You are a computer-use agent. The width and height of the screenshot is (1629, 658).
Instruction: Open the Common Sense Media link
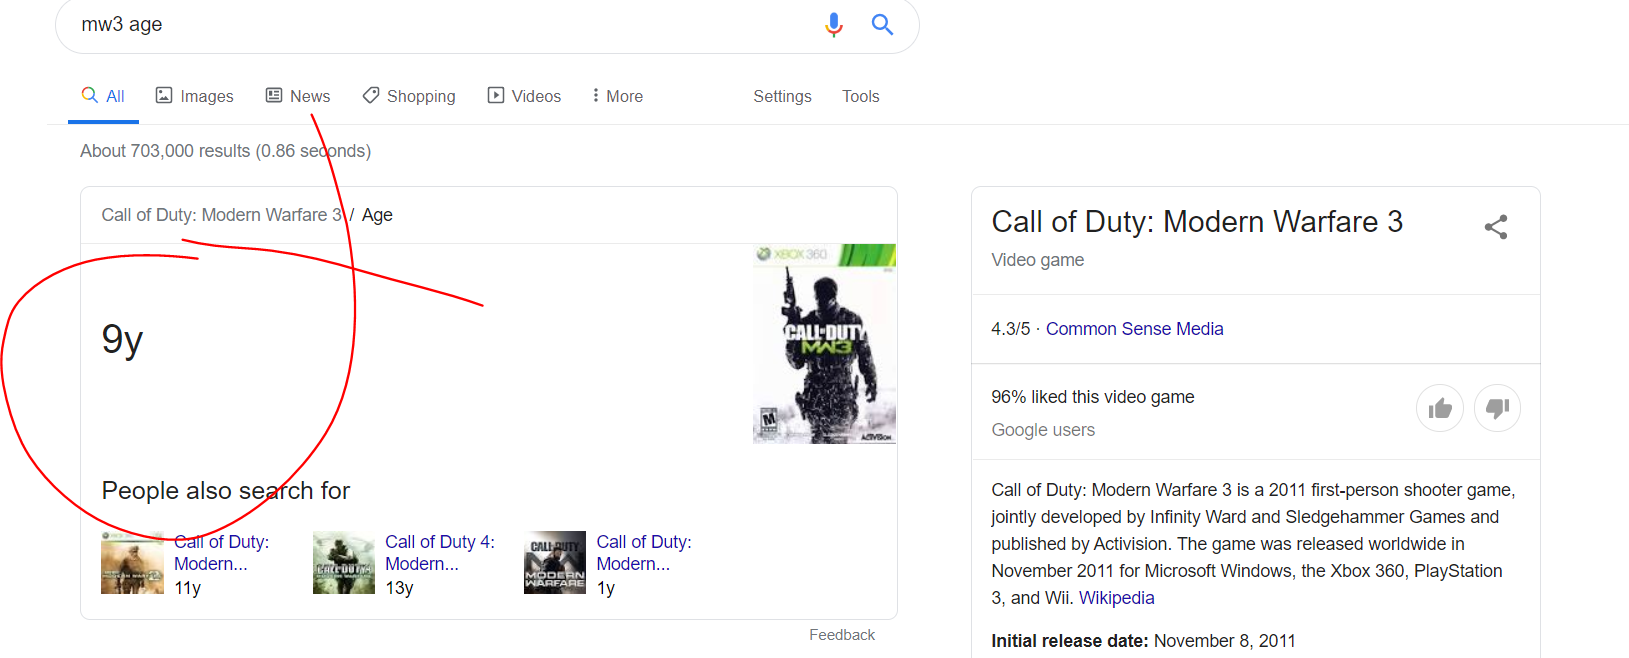pos(1134,329)
